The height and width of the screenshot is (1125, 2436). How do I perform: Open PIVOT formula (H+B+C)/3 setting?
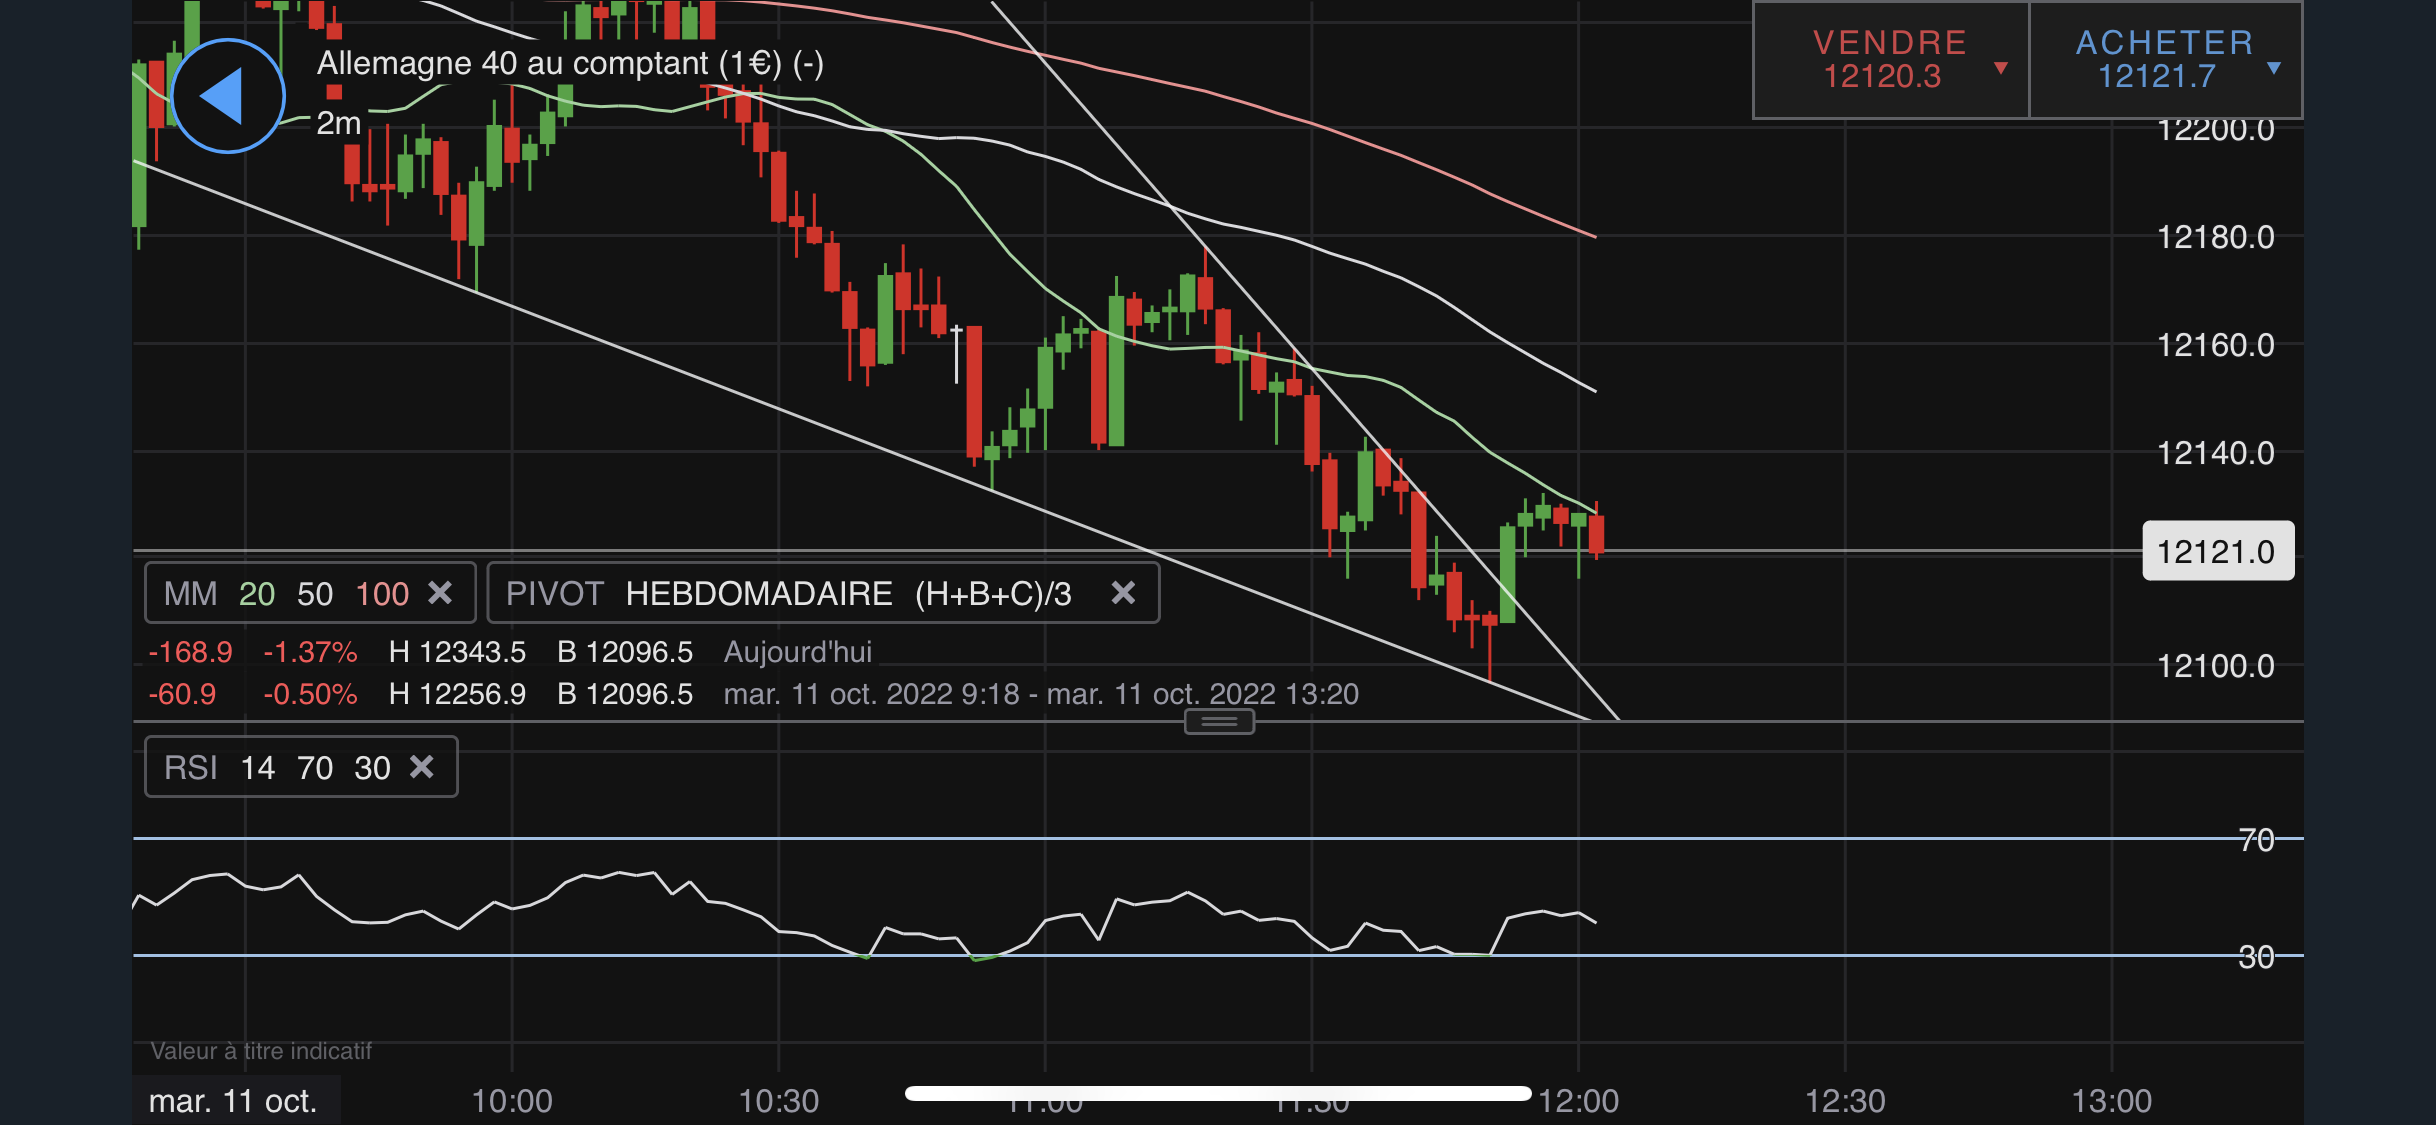point(993,594)
